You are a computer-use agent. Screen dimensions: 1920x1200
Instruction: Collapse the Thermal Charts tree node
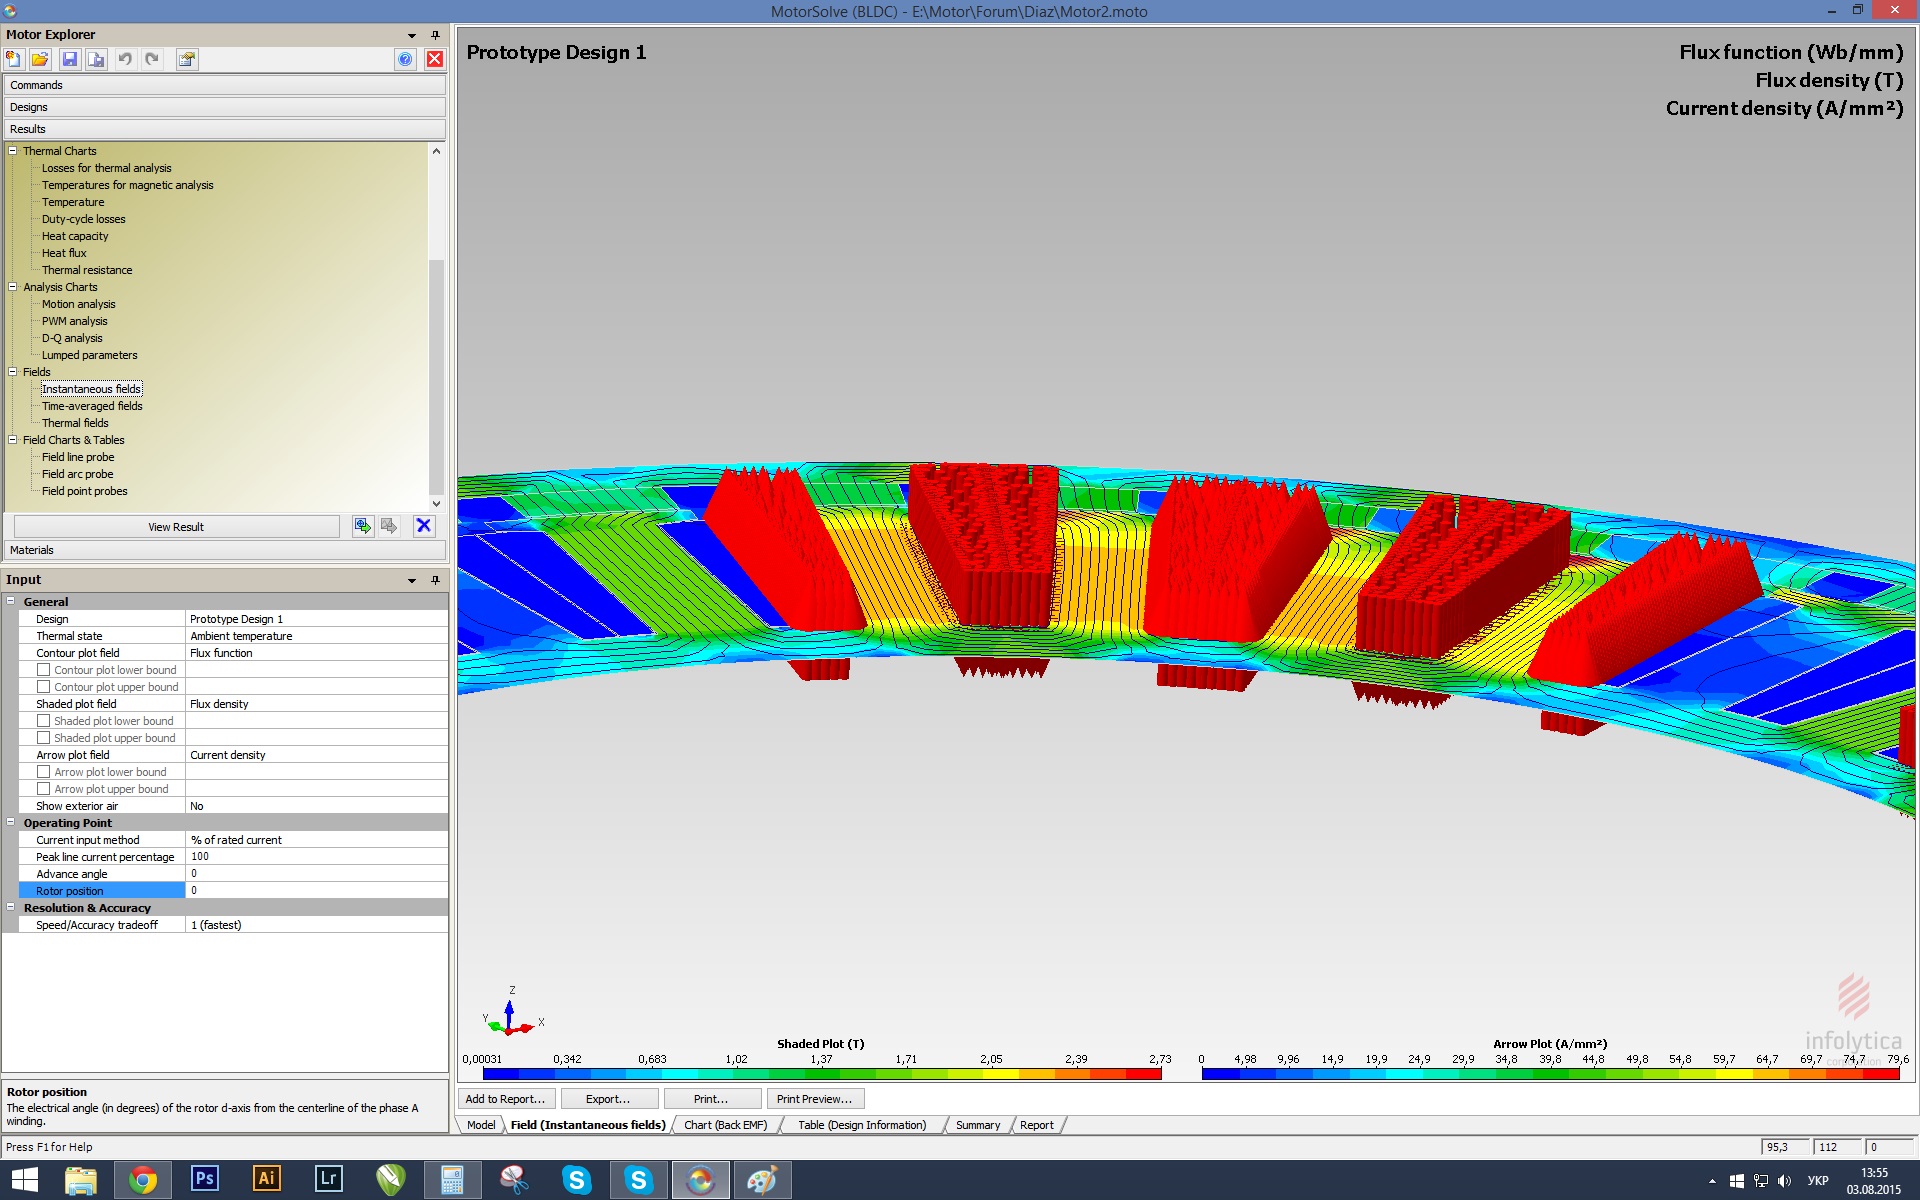[13, 151]
